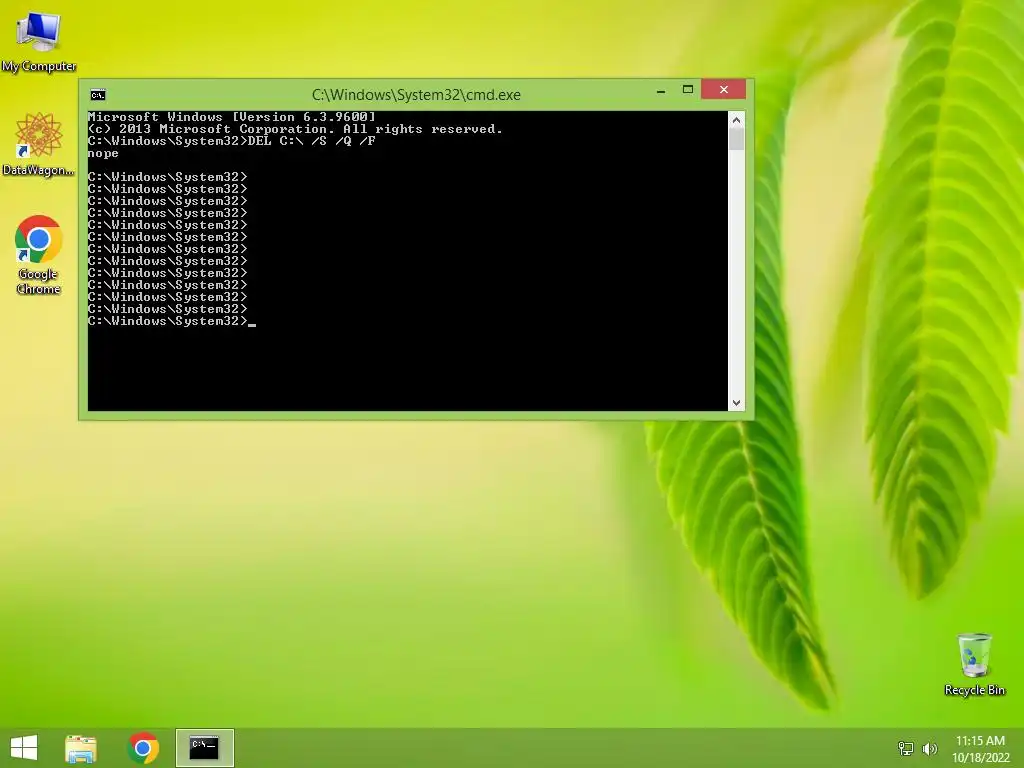Close the cmd.exe window
1024x768 pixels.
[724, 89]
